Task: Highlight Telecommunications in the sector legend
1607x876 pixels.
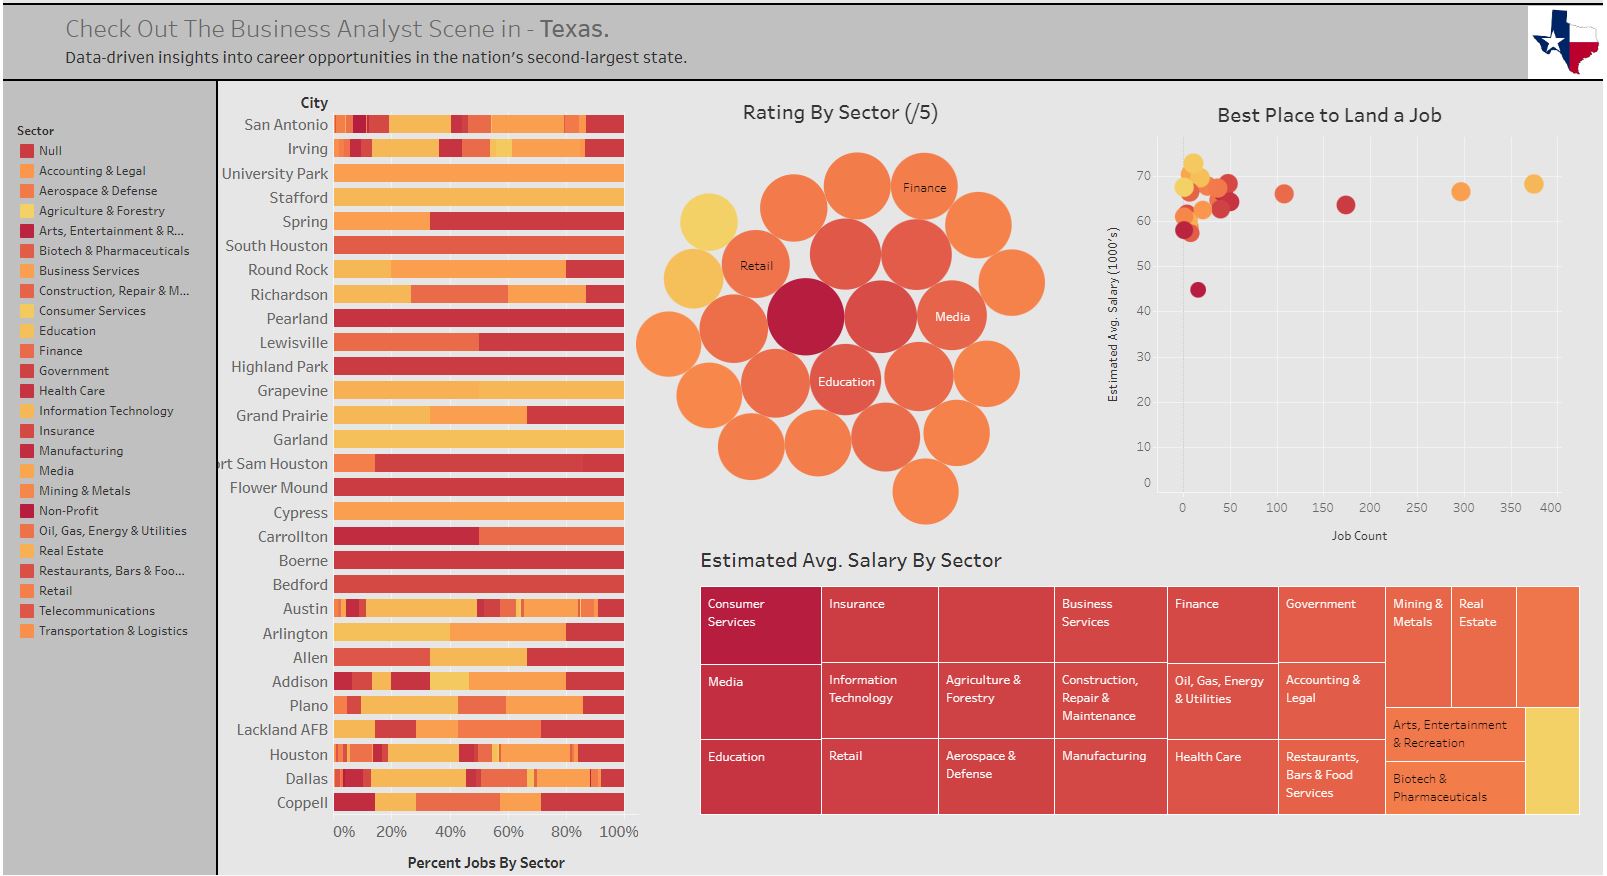Action: pyautogui.click(x=96, y=611)
